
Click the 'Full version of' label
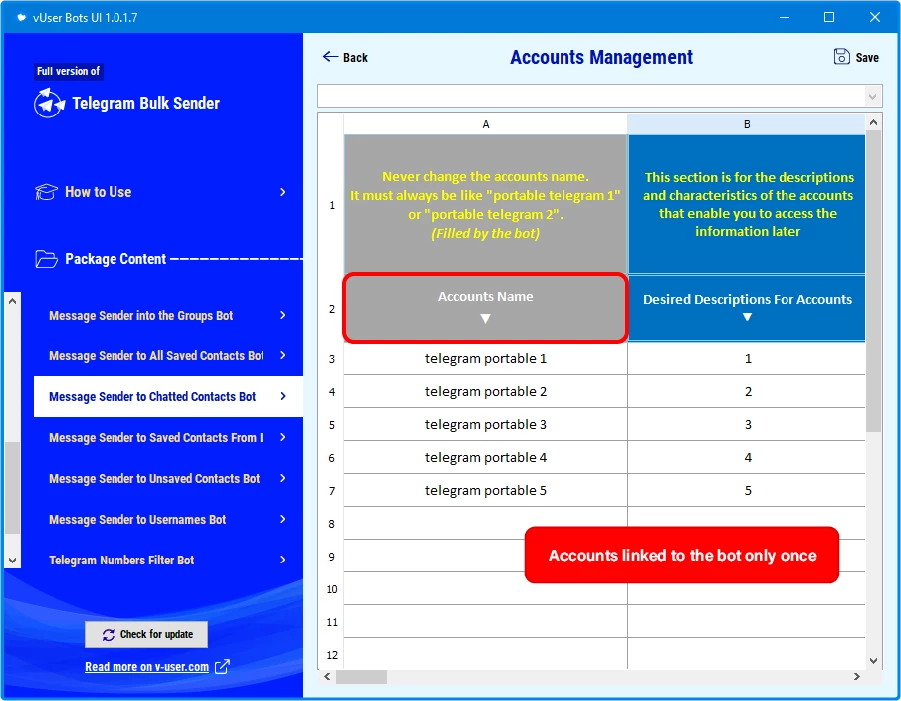[x=68, y=71]
